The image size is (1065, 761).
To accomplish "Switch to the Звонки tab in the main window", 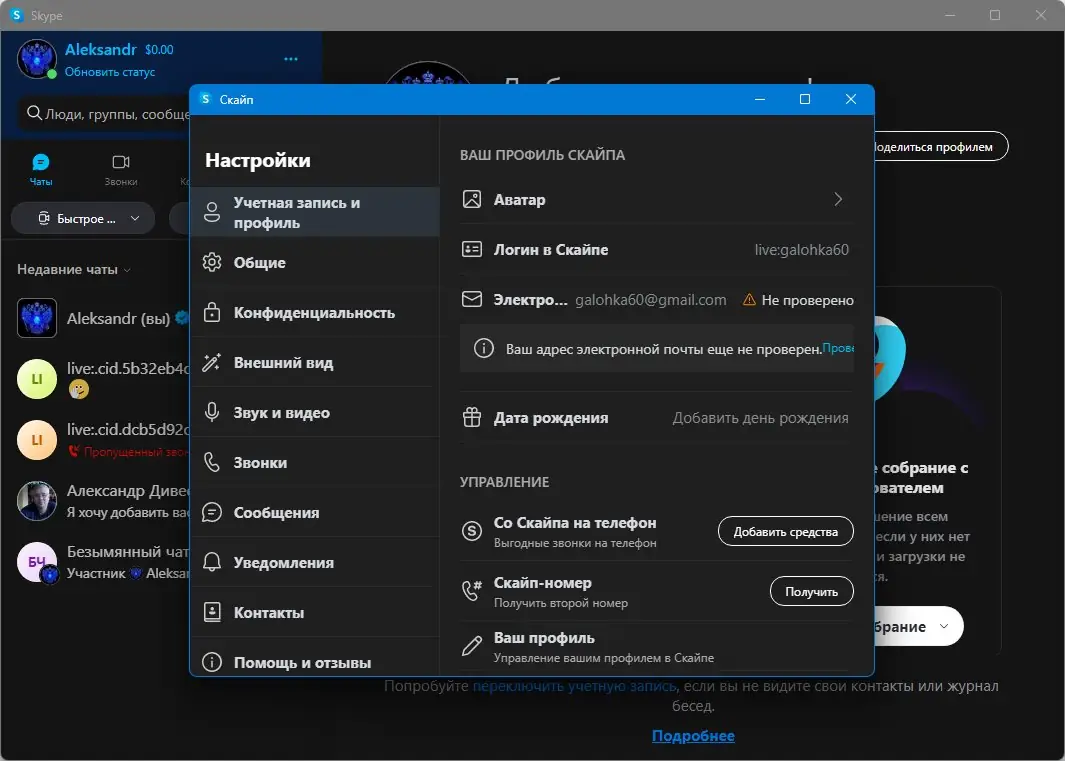I will (121, 169).
